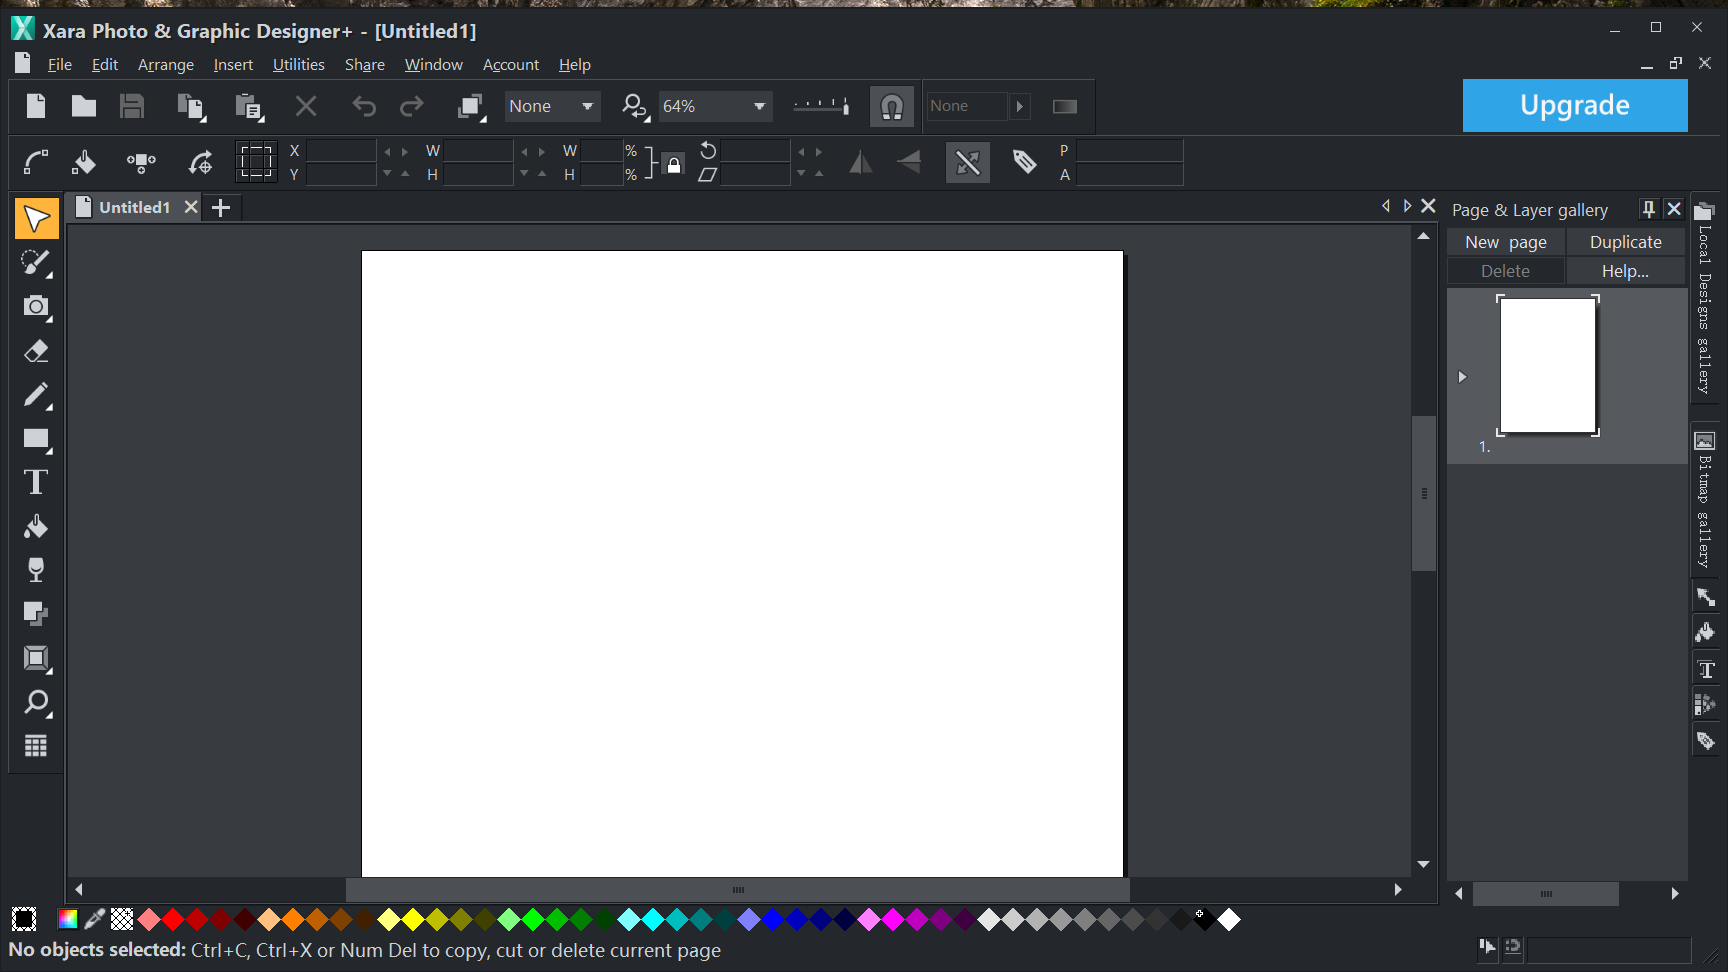Click the Copy icon

coord(190,106)
